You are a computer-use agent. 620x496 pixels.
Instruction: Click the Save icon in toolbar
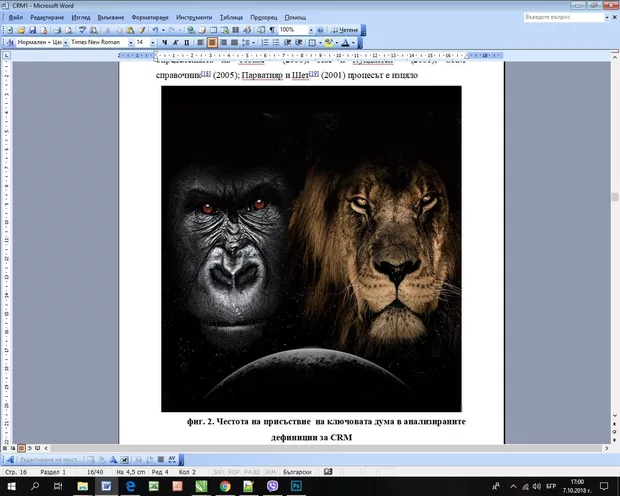tap(33, 30)
